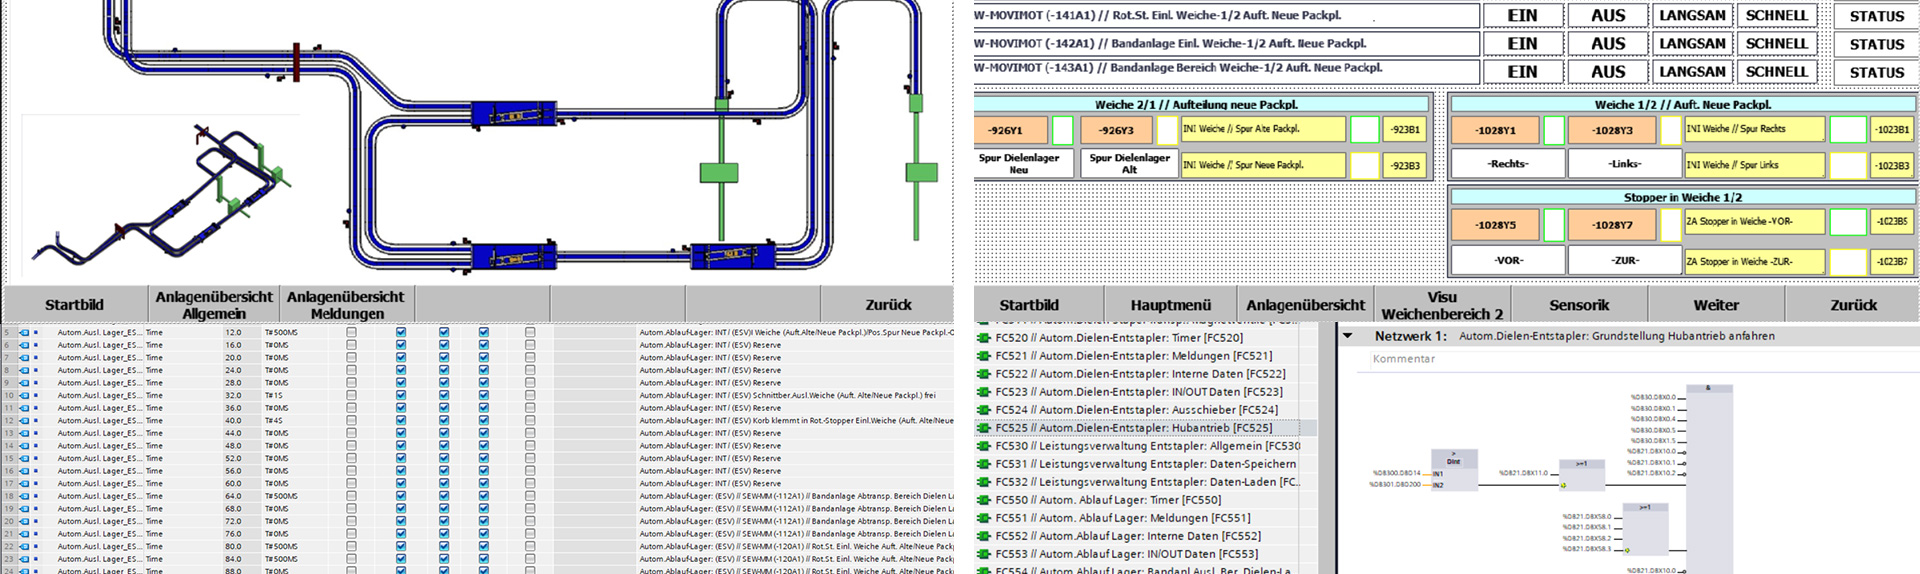This screenshot has height=574, width=1920.
Task: Click the FC520 Timer block icon
Action: [983, 338]
